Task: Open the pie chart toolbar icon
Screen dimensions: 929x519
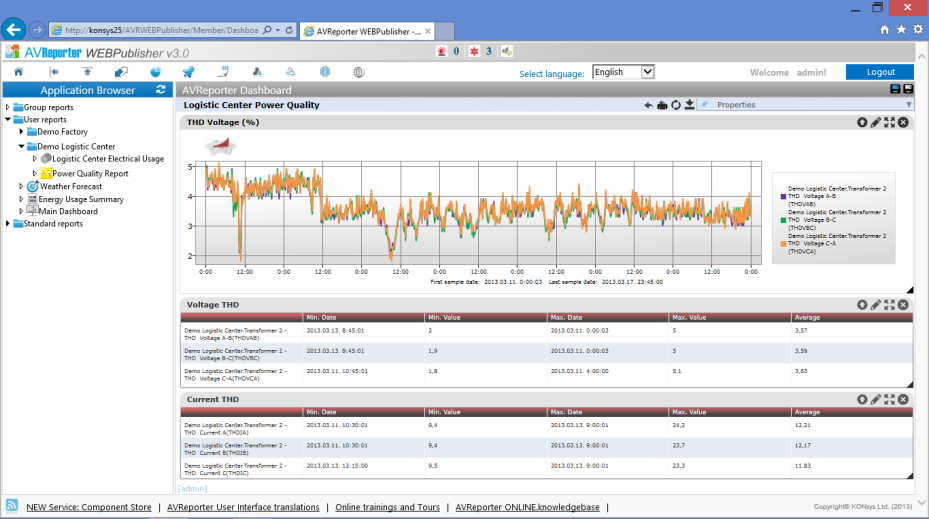Action: click(155, 72)
